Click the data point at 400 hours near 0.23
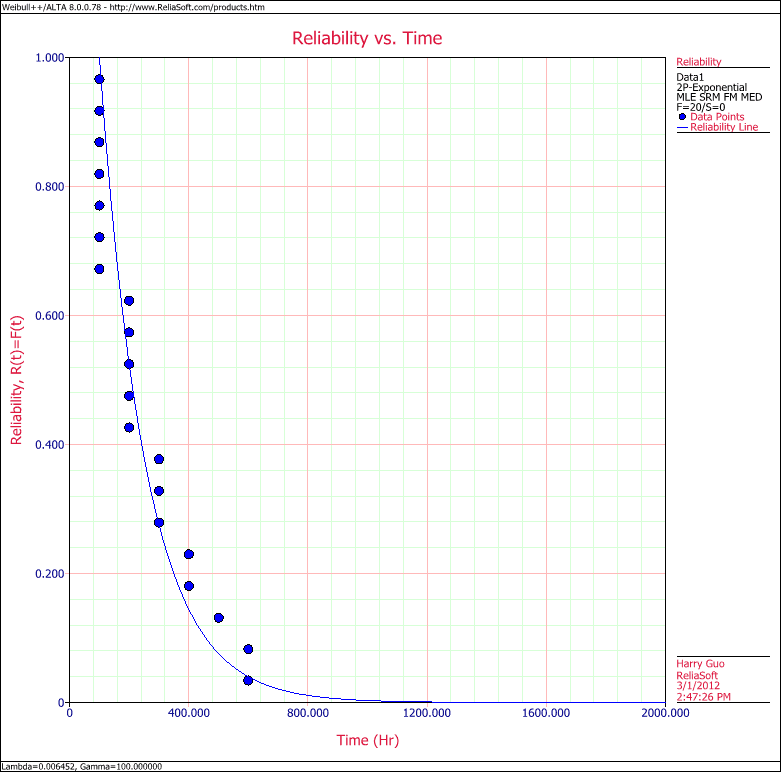This screenshot has height=772, width=781. click(x=189, y=554)
